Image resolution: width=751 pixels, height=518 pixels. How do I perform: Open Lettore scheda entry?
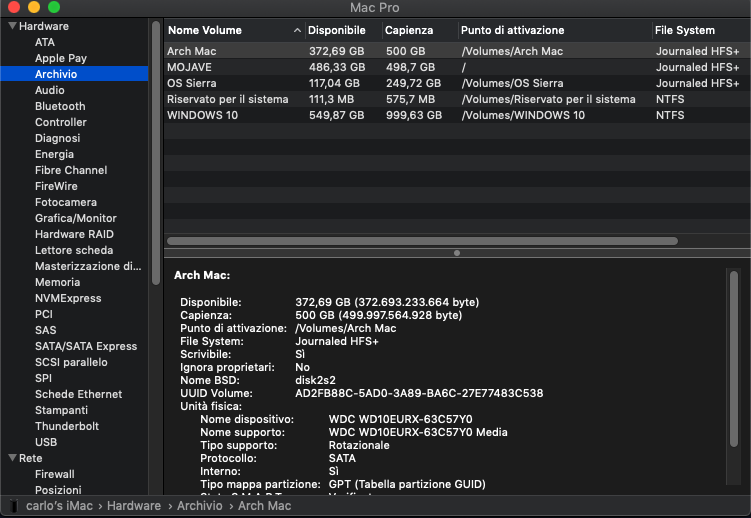[74, 250]
